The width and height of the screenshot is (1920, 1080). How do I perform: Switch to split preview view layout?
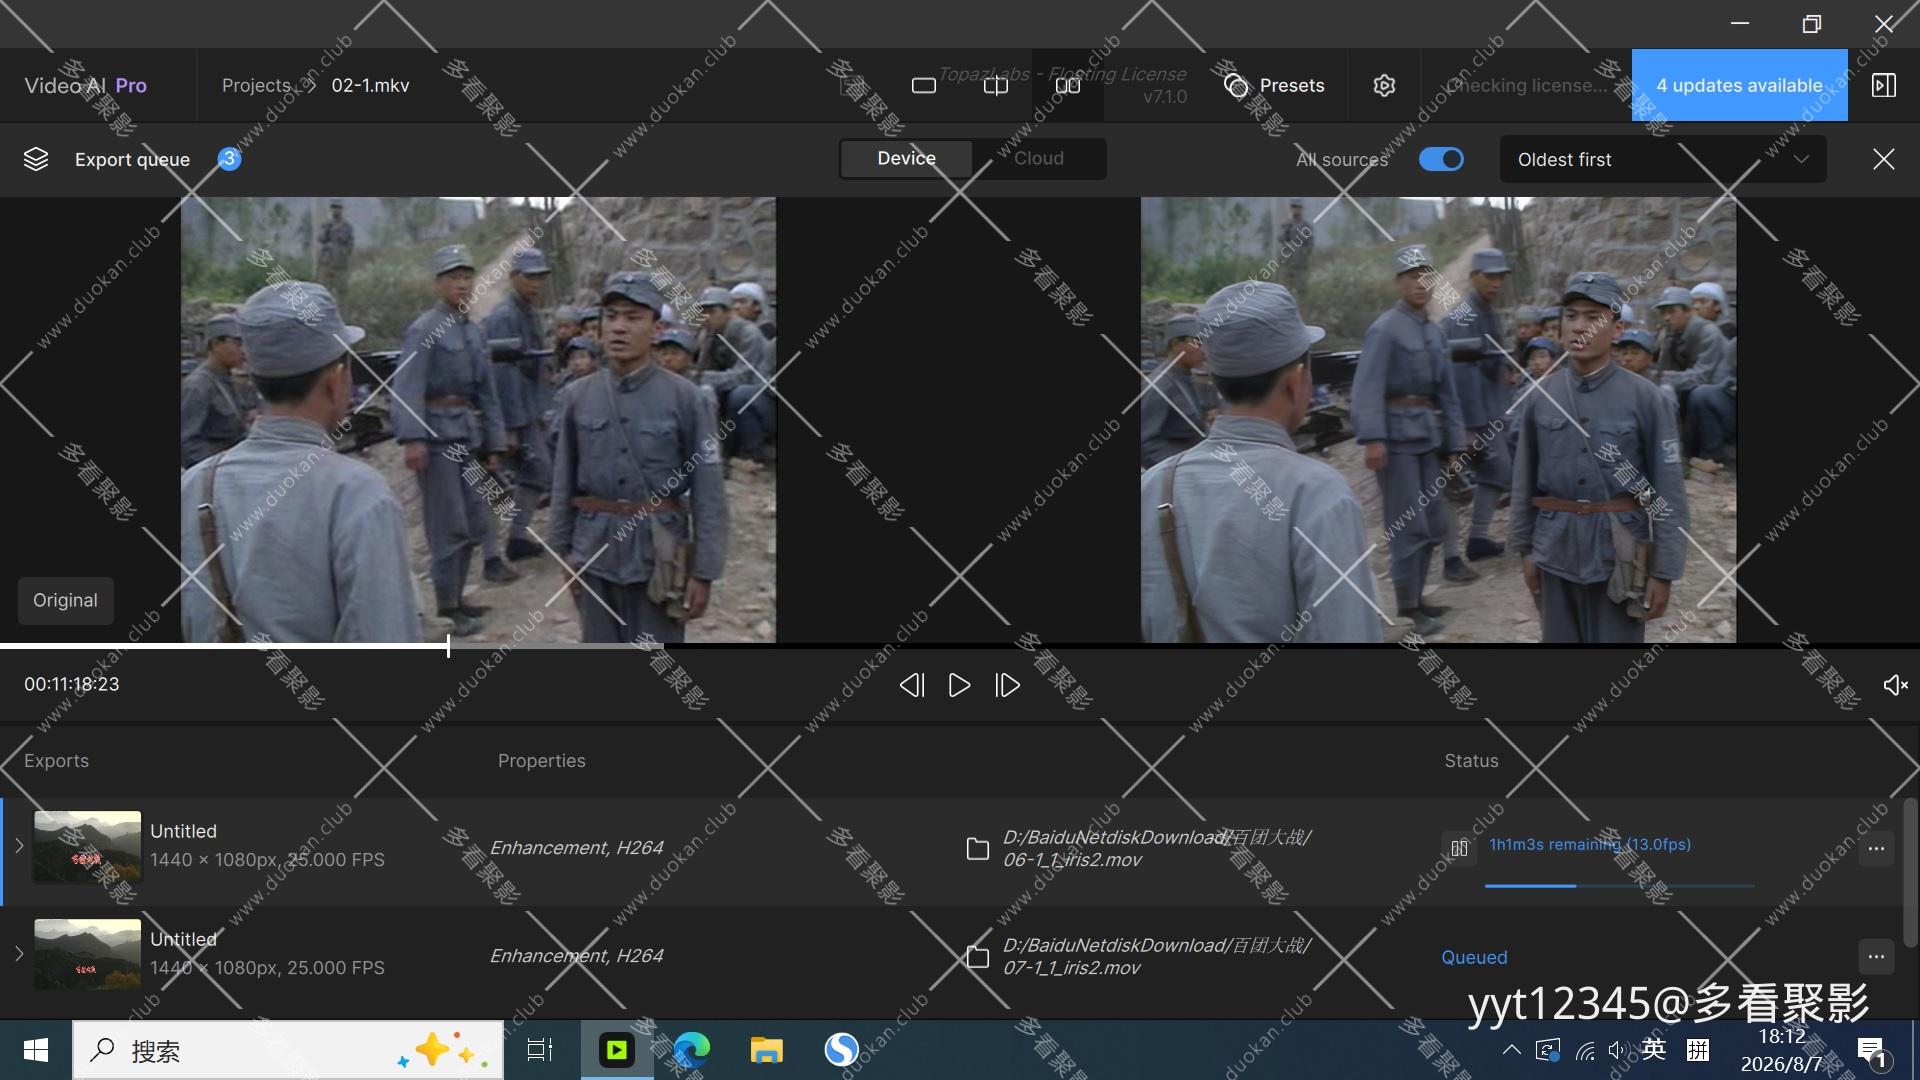pos(996,86)
